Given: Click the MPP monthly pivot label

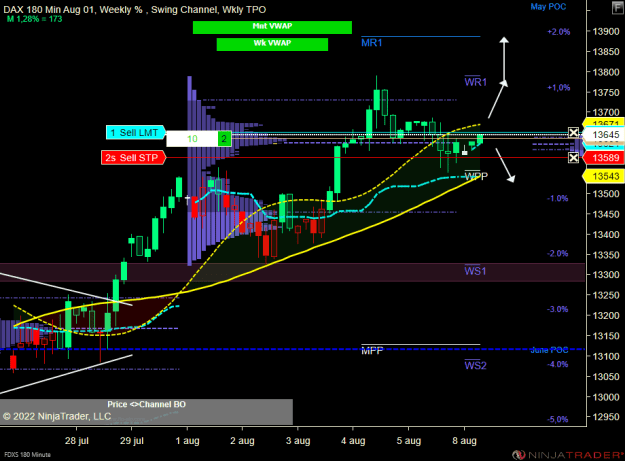Looking at the screenshot, I should pos(372,351).
